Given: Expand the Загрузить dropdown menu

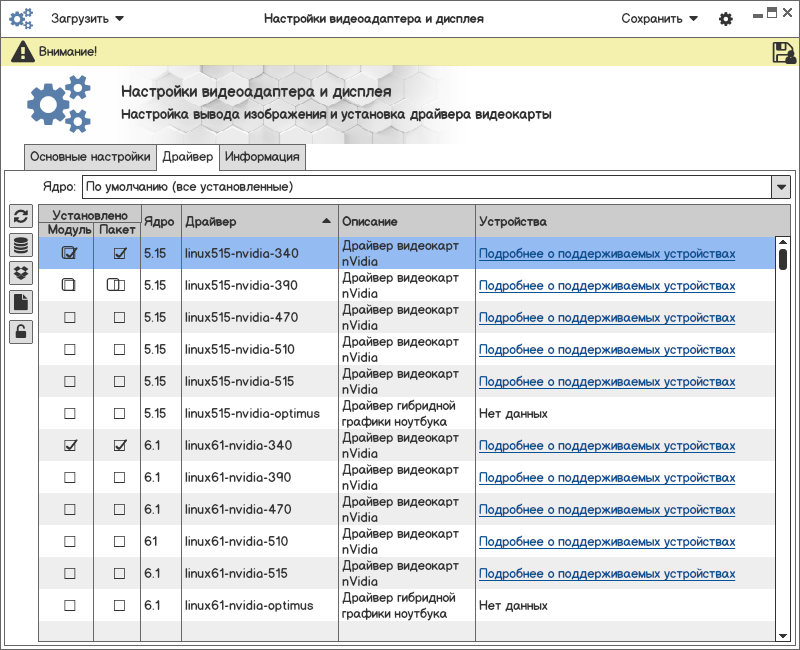Looking at the screenshot, I should coord(88,19).
